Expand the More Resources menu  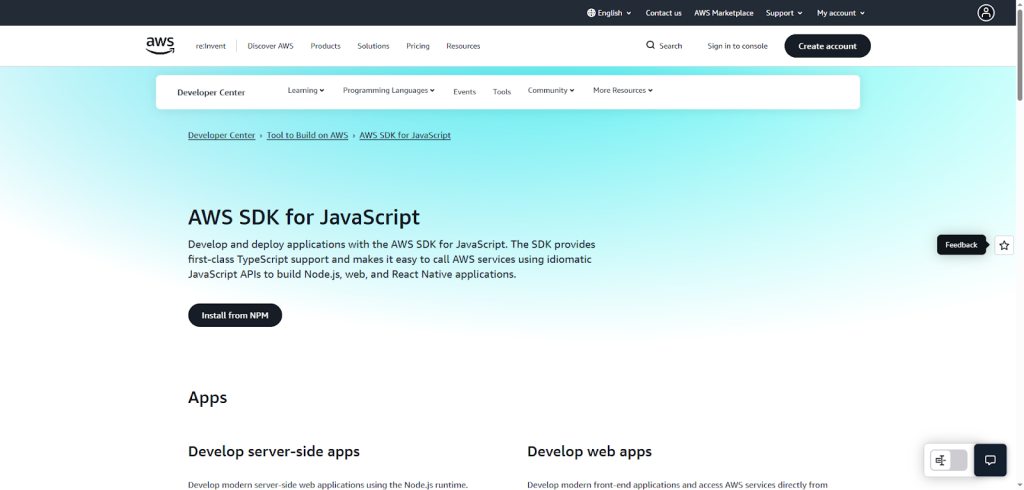[x=622, y=91]
